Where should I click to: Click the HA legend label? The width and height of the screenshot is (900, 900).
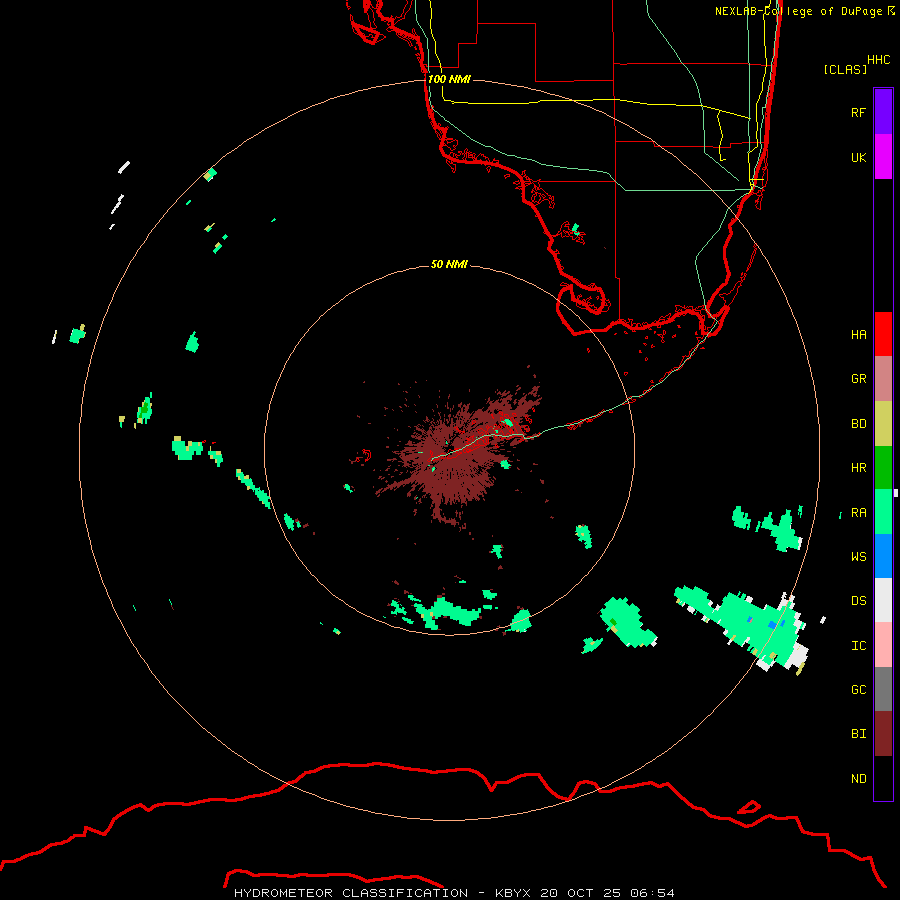coord(858,335)
